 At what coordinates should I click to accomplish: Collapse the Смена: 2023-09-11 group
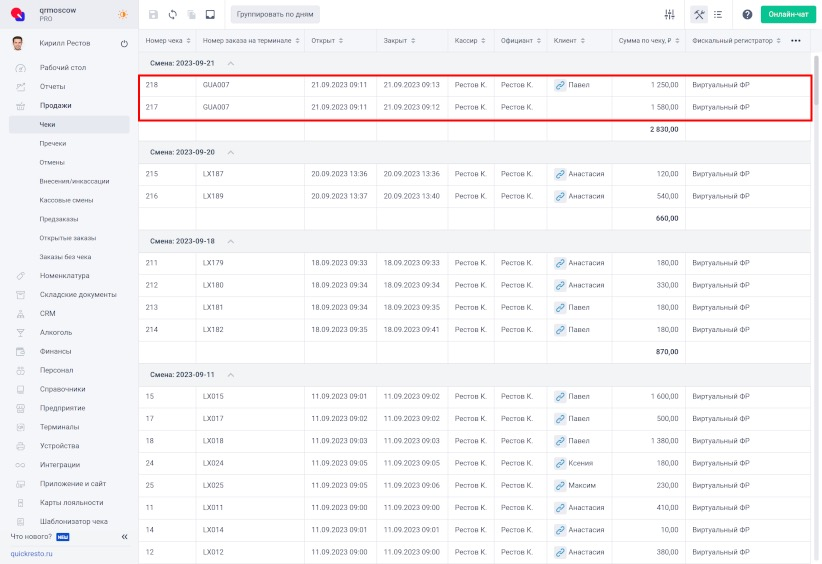231,375
